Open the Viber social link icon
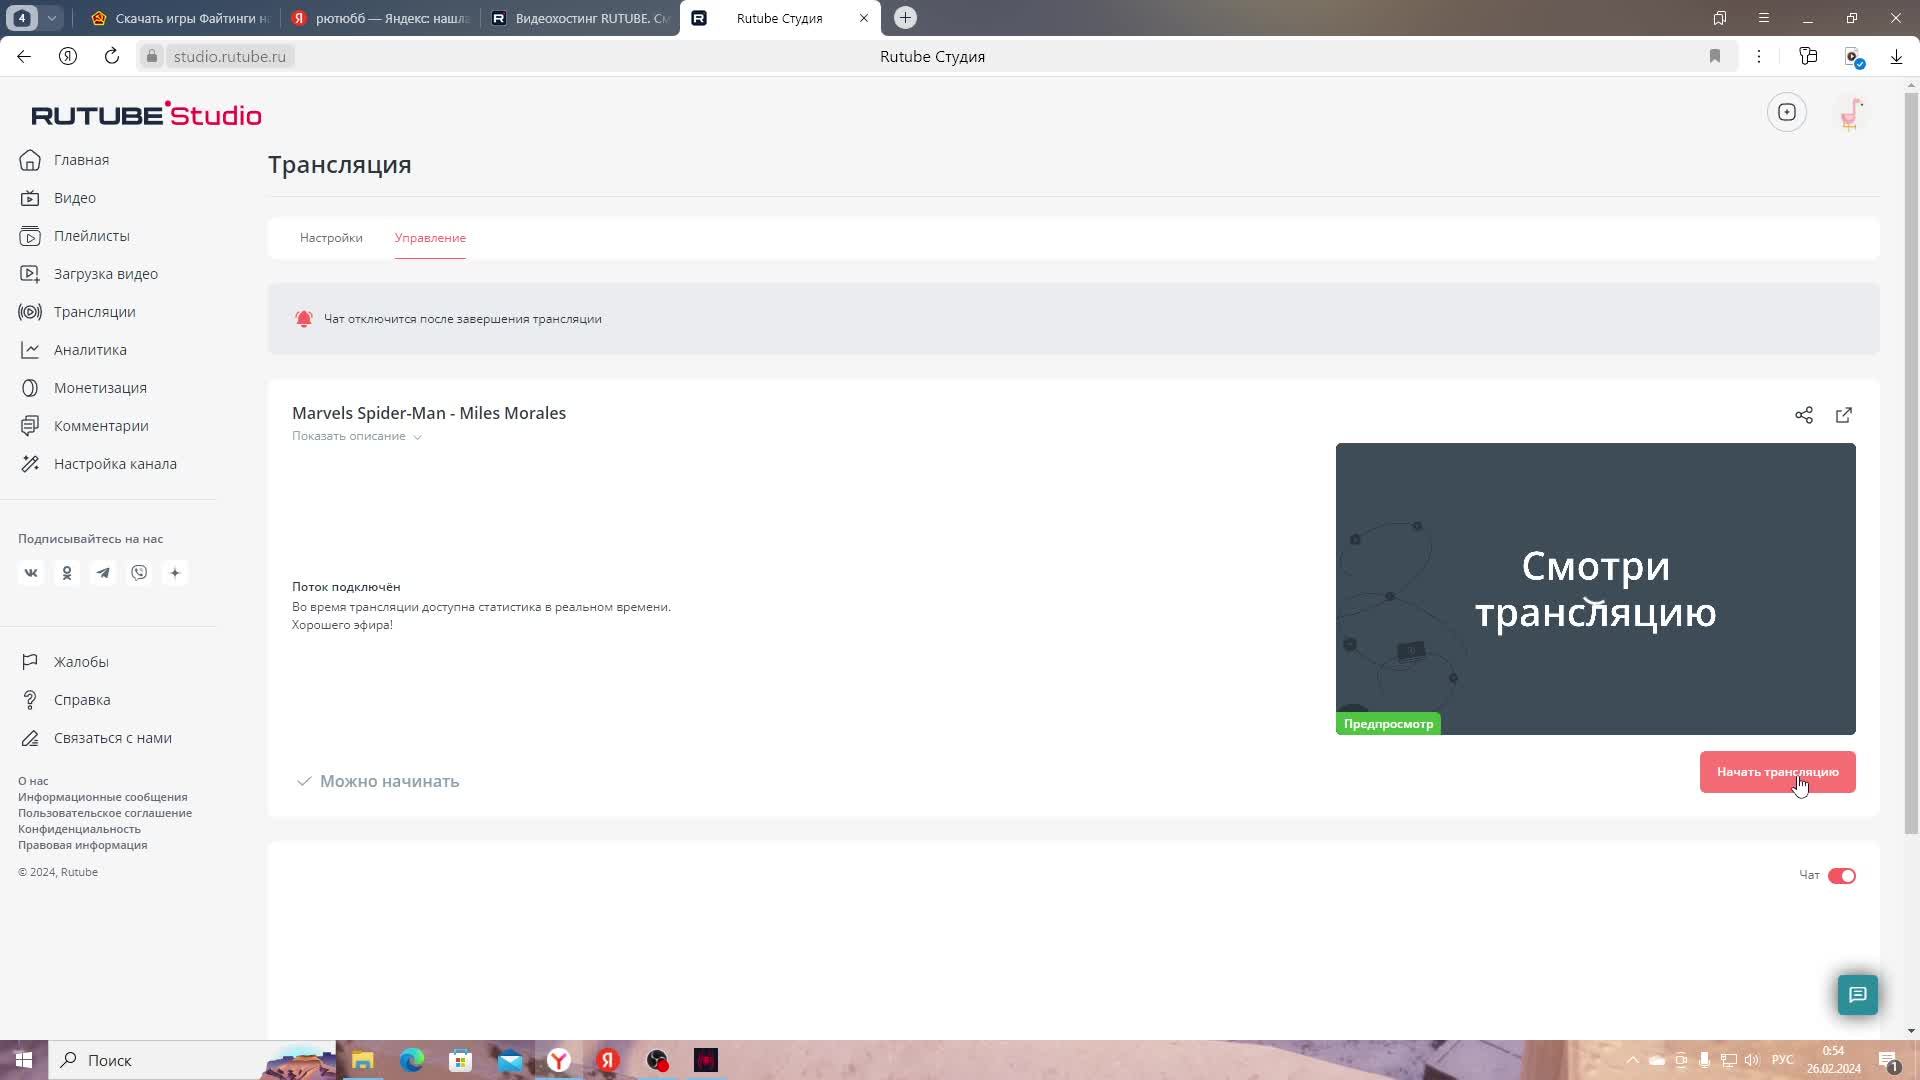Screen dimensions: 1920x1080 (139, 573)
